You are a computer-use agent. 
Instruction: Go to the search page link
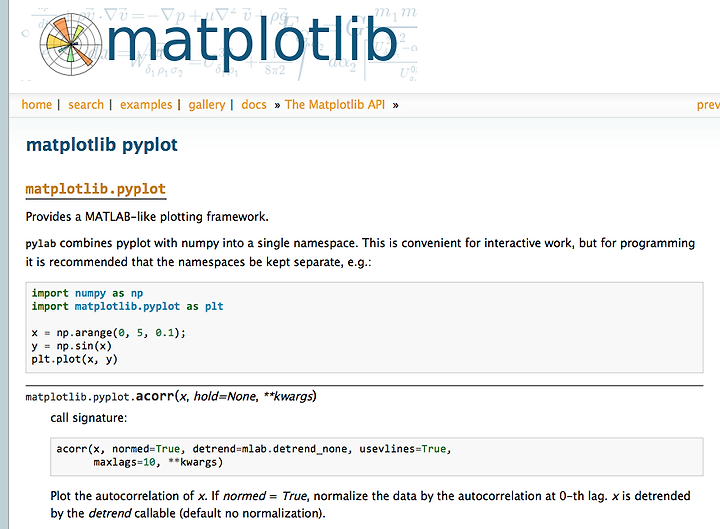(86, 105)
